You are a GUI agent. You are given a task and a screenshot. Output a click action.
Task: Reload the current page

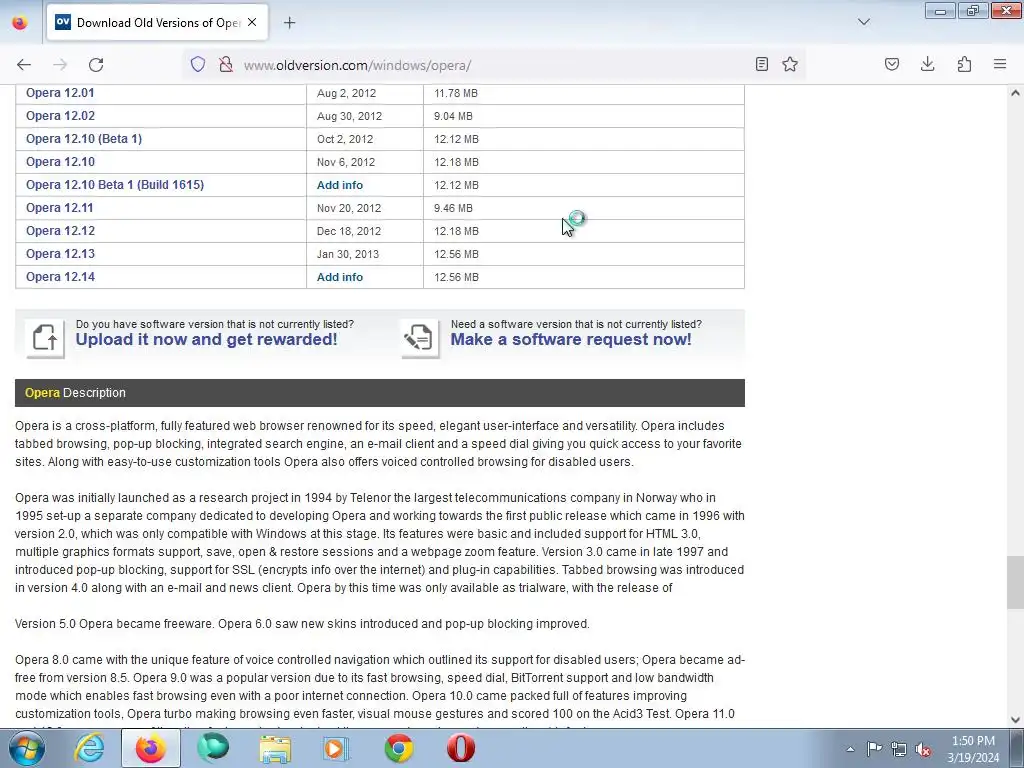96,65
